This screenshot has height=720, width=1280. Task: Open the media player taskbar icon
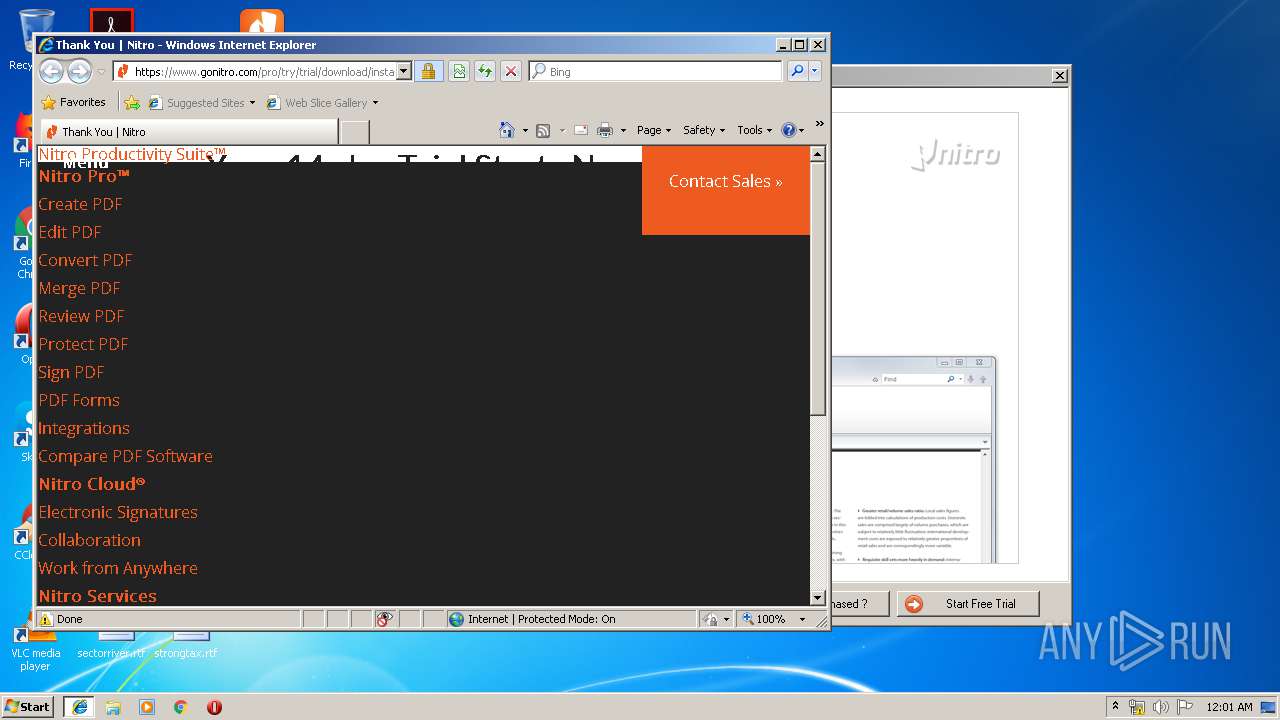point(147,707)
